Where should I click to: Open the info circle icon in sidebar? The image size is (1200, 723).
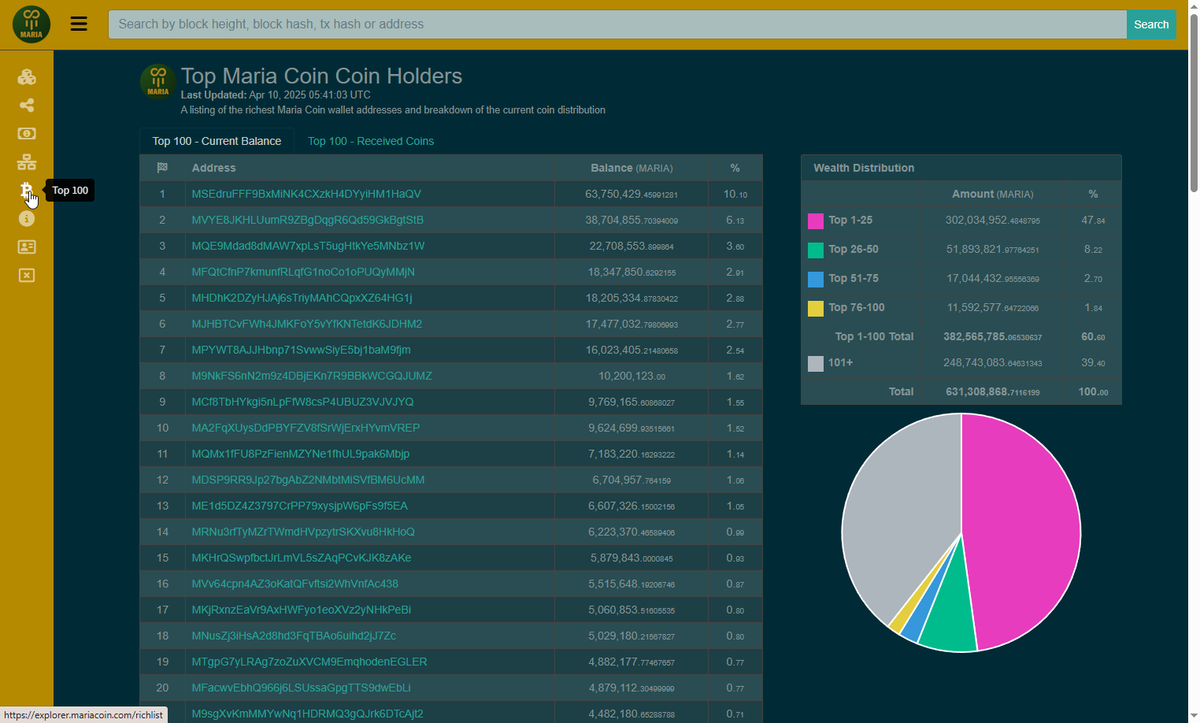pos(27,218)
